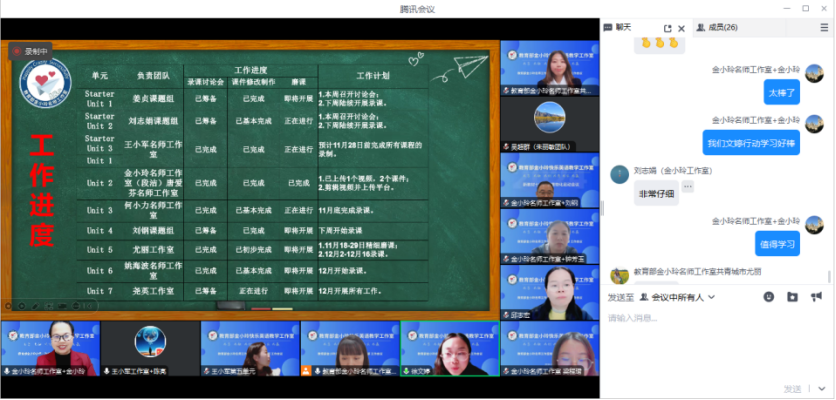Select the 金小玲名师工作室+钟芳玉 video tile
Screen dimensions: 836x400
550,237
